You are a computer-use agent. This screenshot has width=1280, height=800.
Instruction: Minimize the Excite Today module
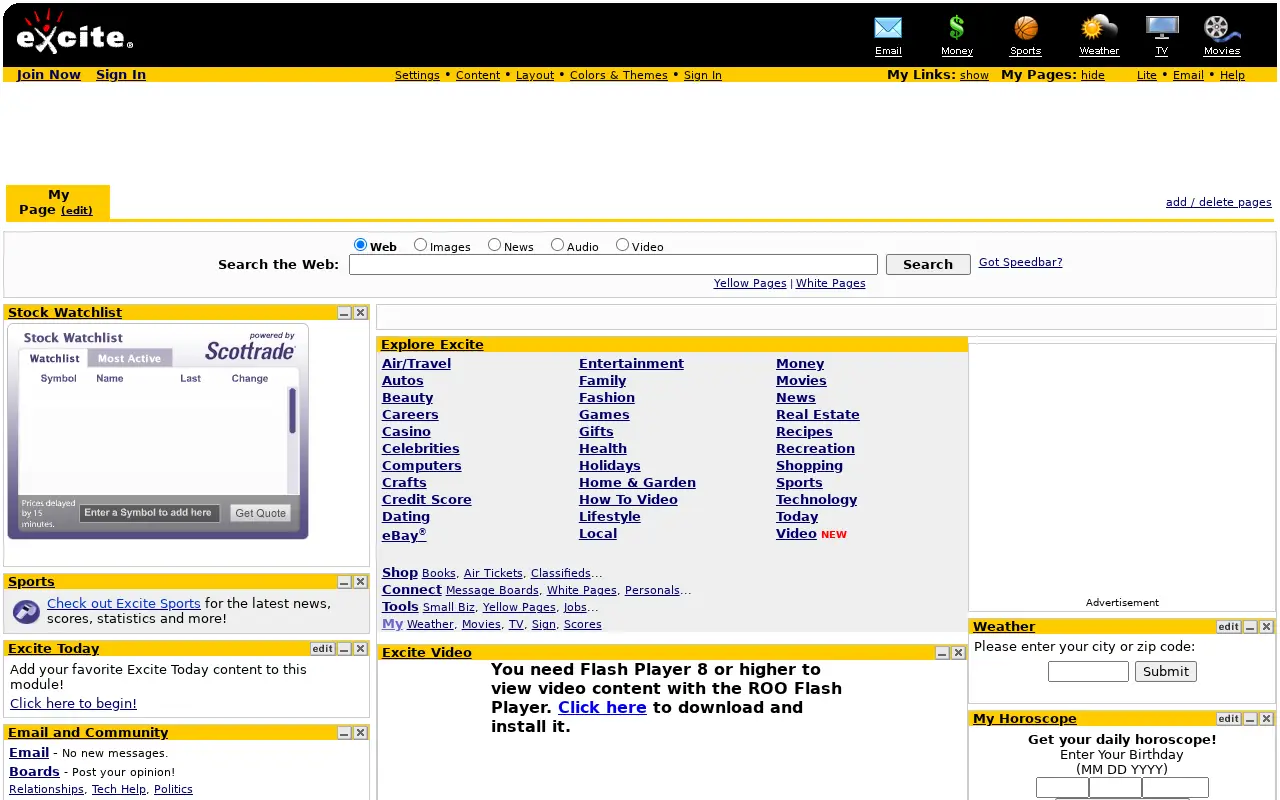[344, 649]
